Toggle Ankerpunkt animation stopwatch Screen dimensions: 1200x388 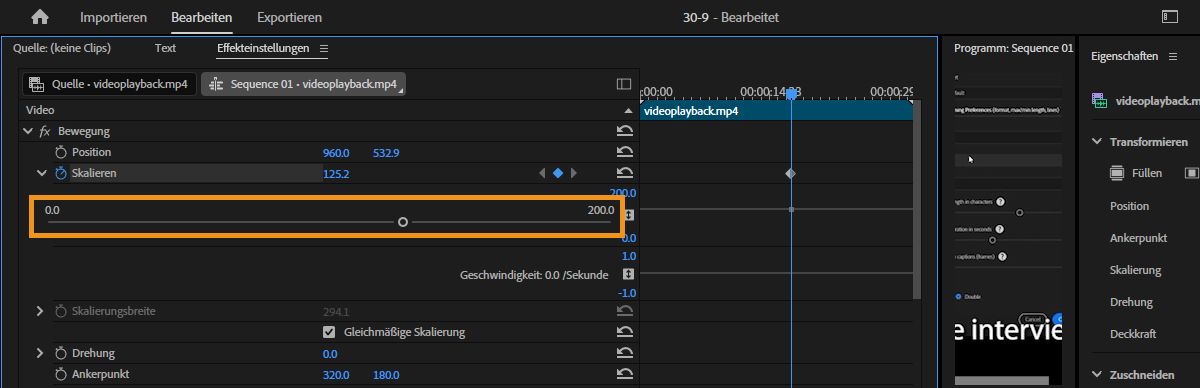pyautogui.click(x=61, y=374)
